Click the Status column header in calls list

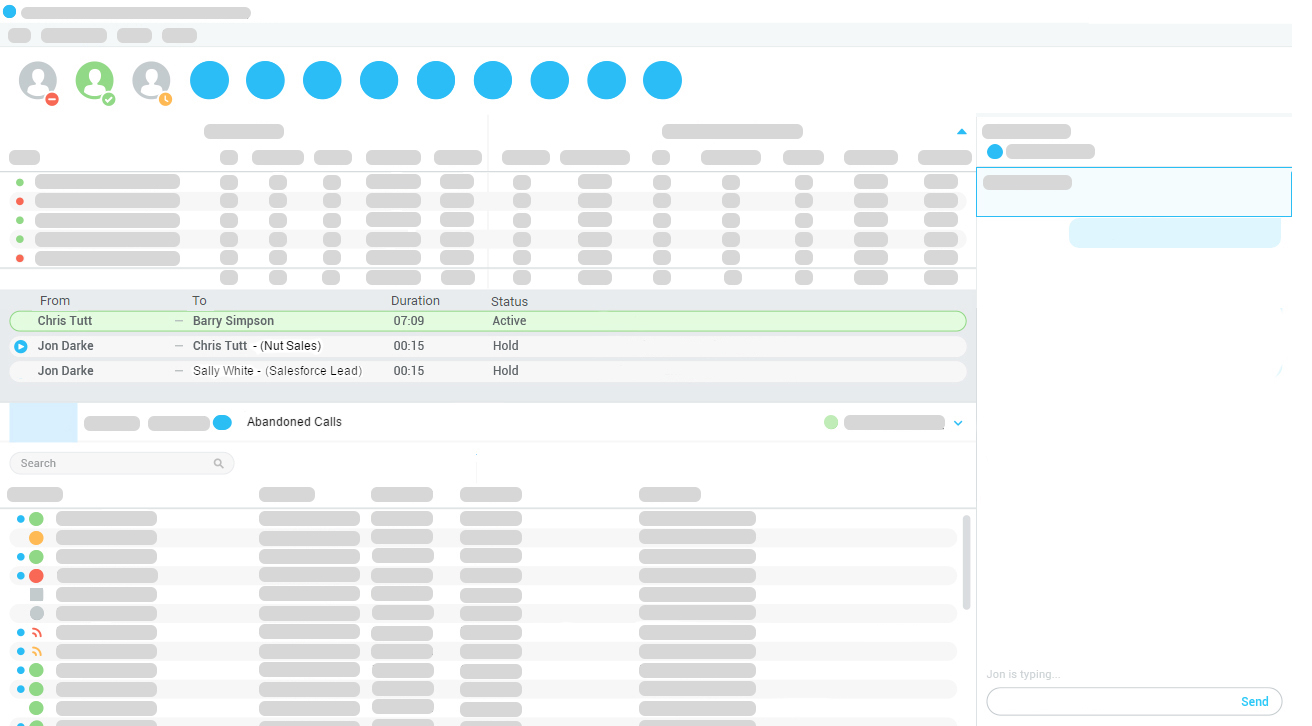pyautogui.click(x=509, y=301)
